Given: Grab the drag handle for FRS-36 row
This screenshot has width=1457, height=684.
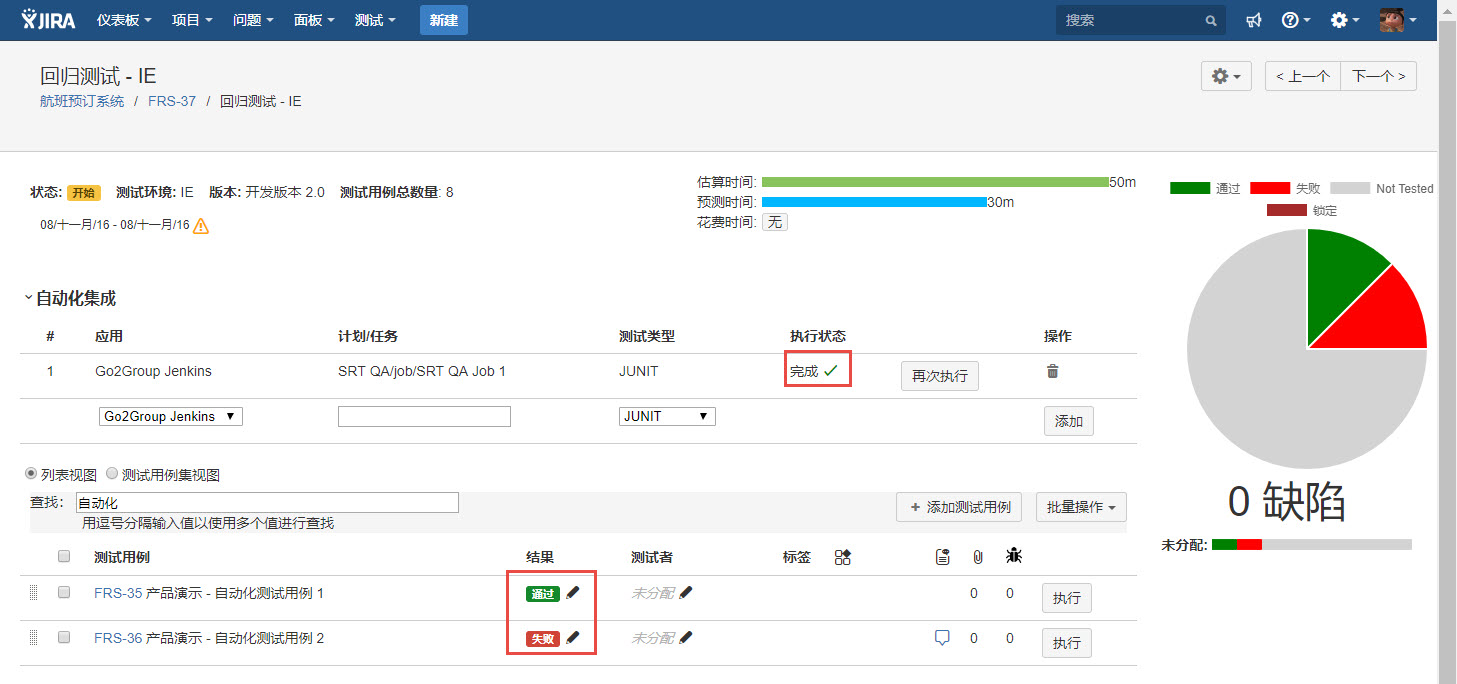Looking at the screenshot, I should pyautogui.click(x=33, y=637).
